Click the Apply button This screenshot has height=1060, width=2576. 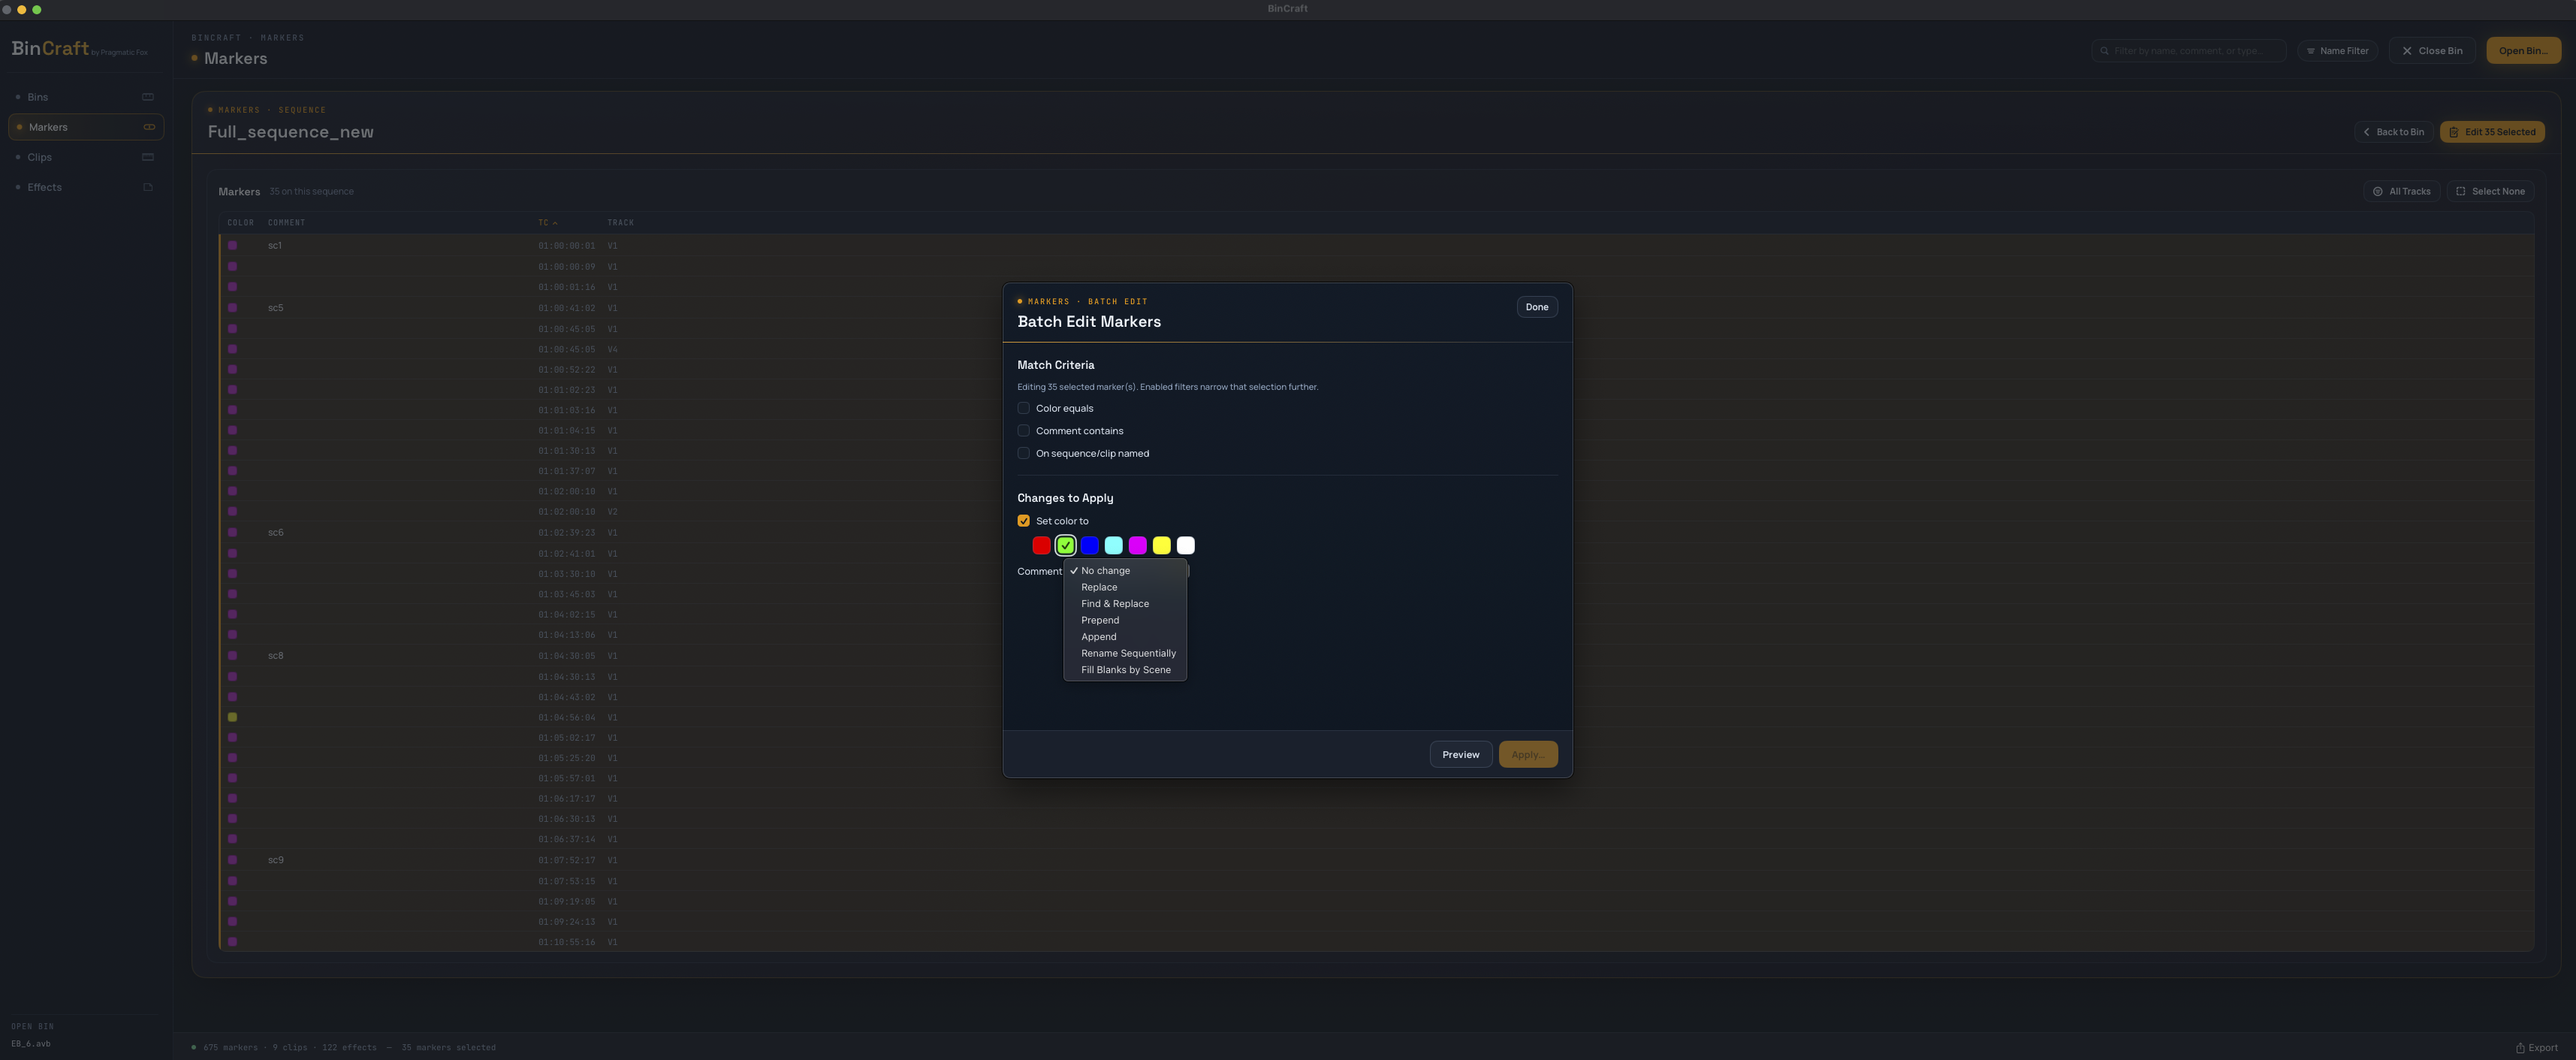tap(1527, 755)
